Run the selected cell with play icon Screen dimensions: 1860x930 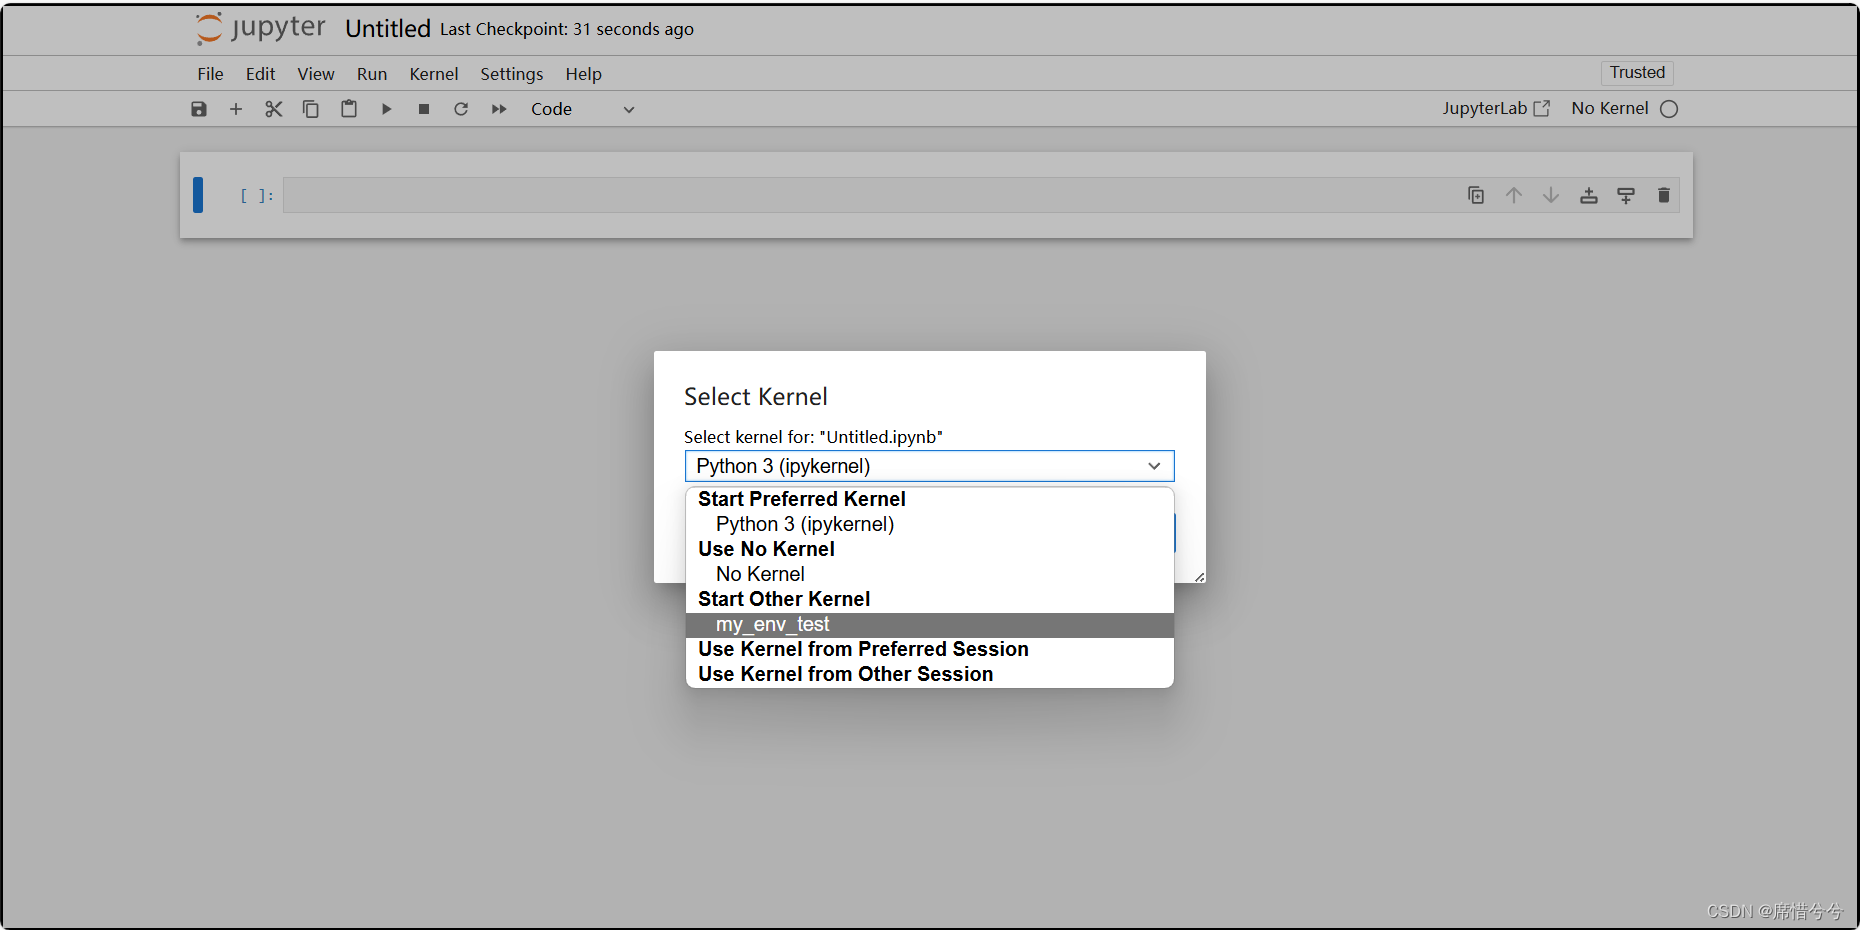click(x=386, y=109)
